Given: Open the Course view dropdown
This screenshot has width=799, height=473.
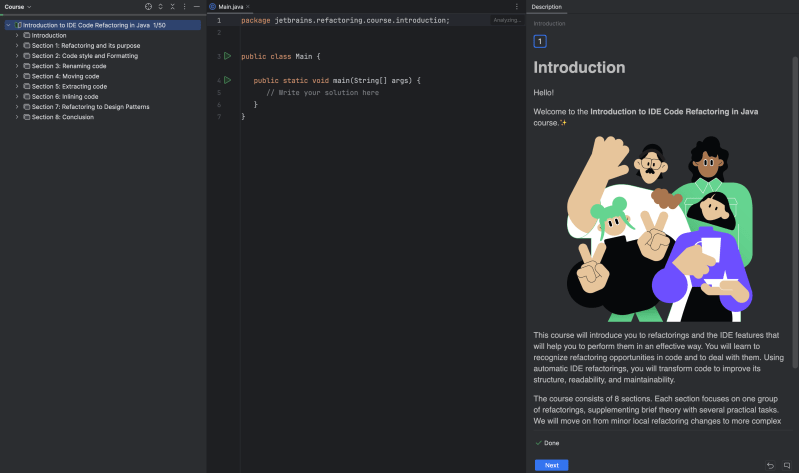Looking at the screenshot, I should tap(18, 7).
